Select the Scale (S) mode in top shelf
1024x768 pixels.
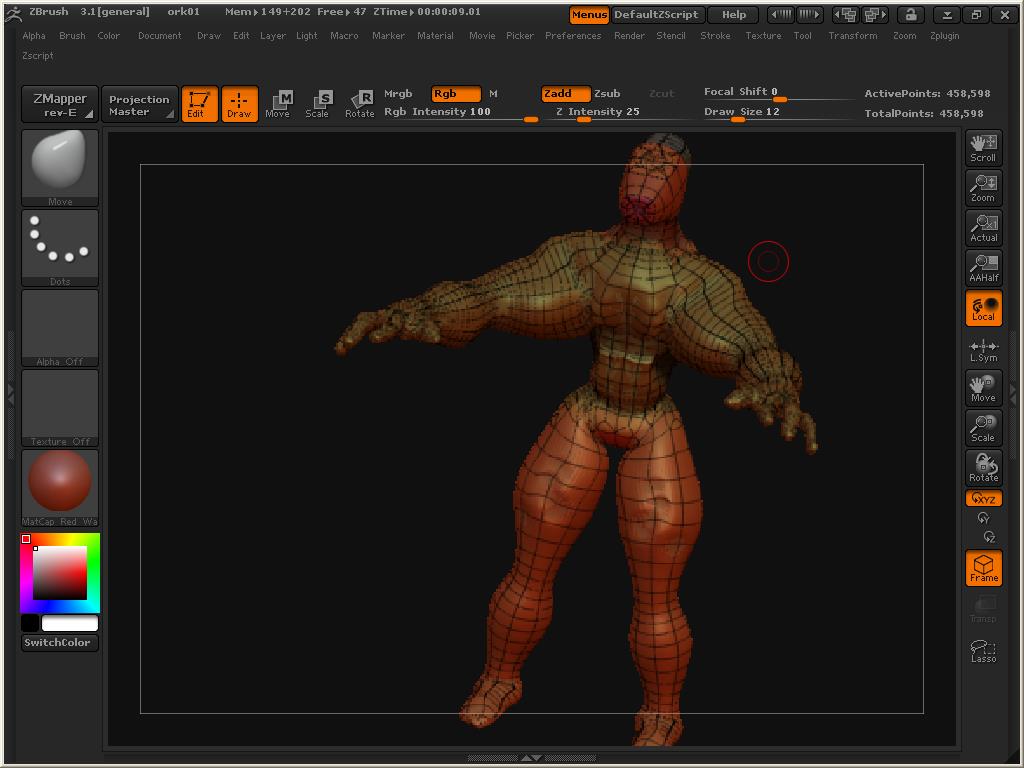[319, 104]
